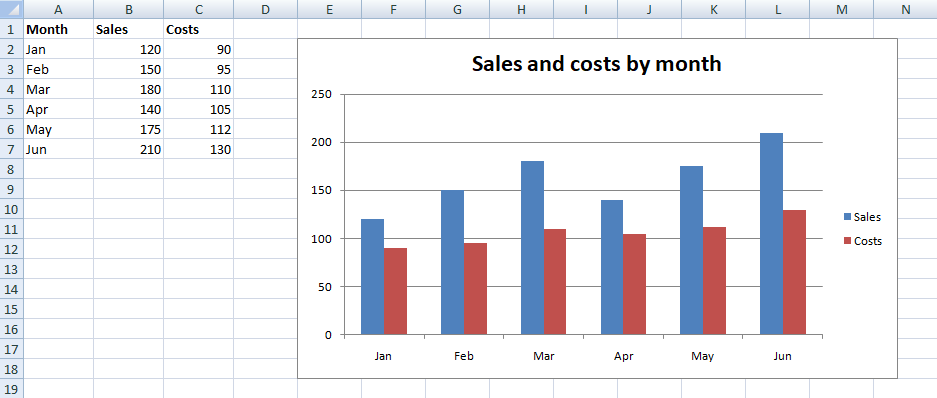Select the red Costs bar for Mar

pyautogui.click(x=555, y=281)
